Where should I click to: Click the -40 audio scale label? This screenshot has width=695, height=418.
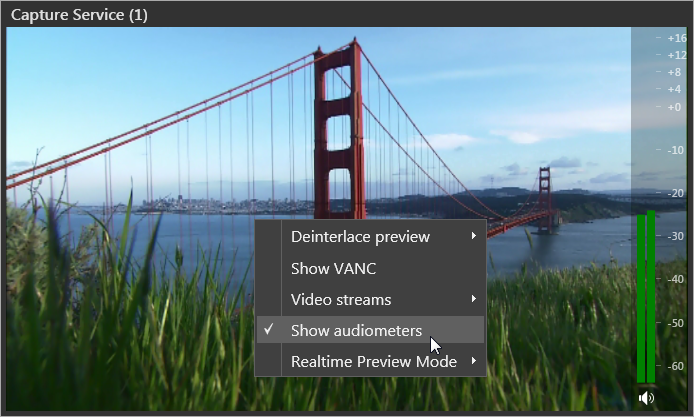675,279
